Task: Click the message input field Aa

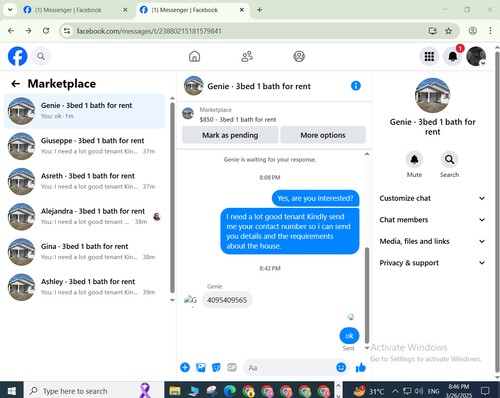Action: pyautogui.click(x=289, y=368)
